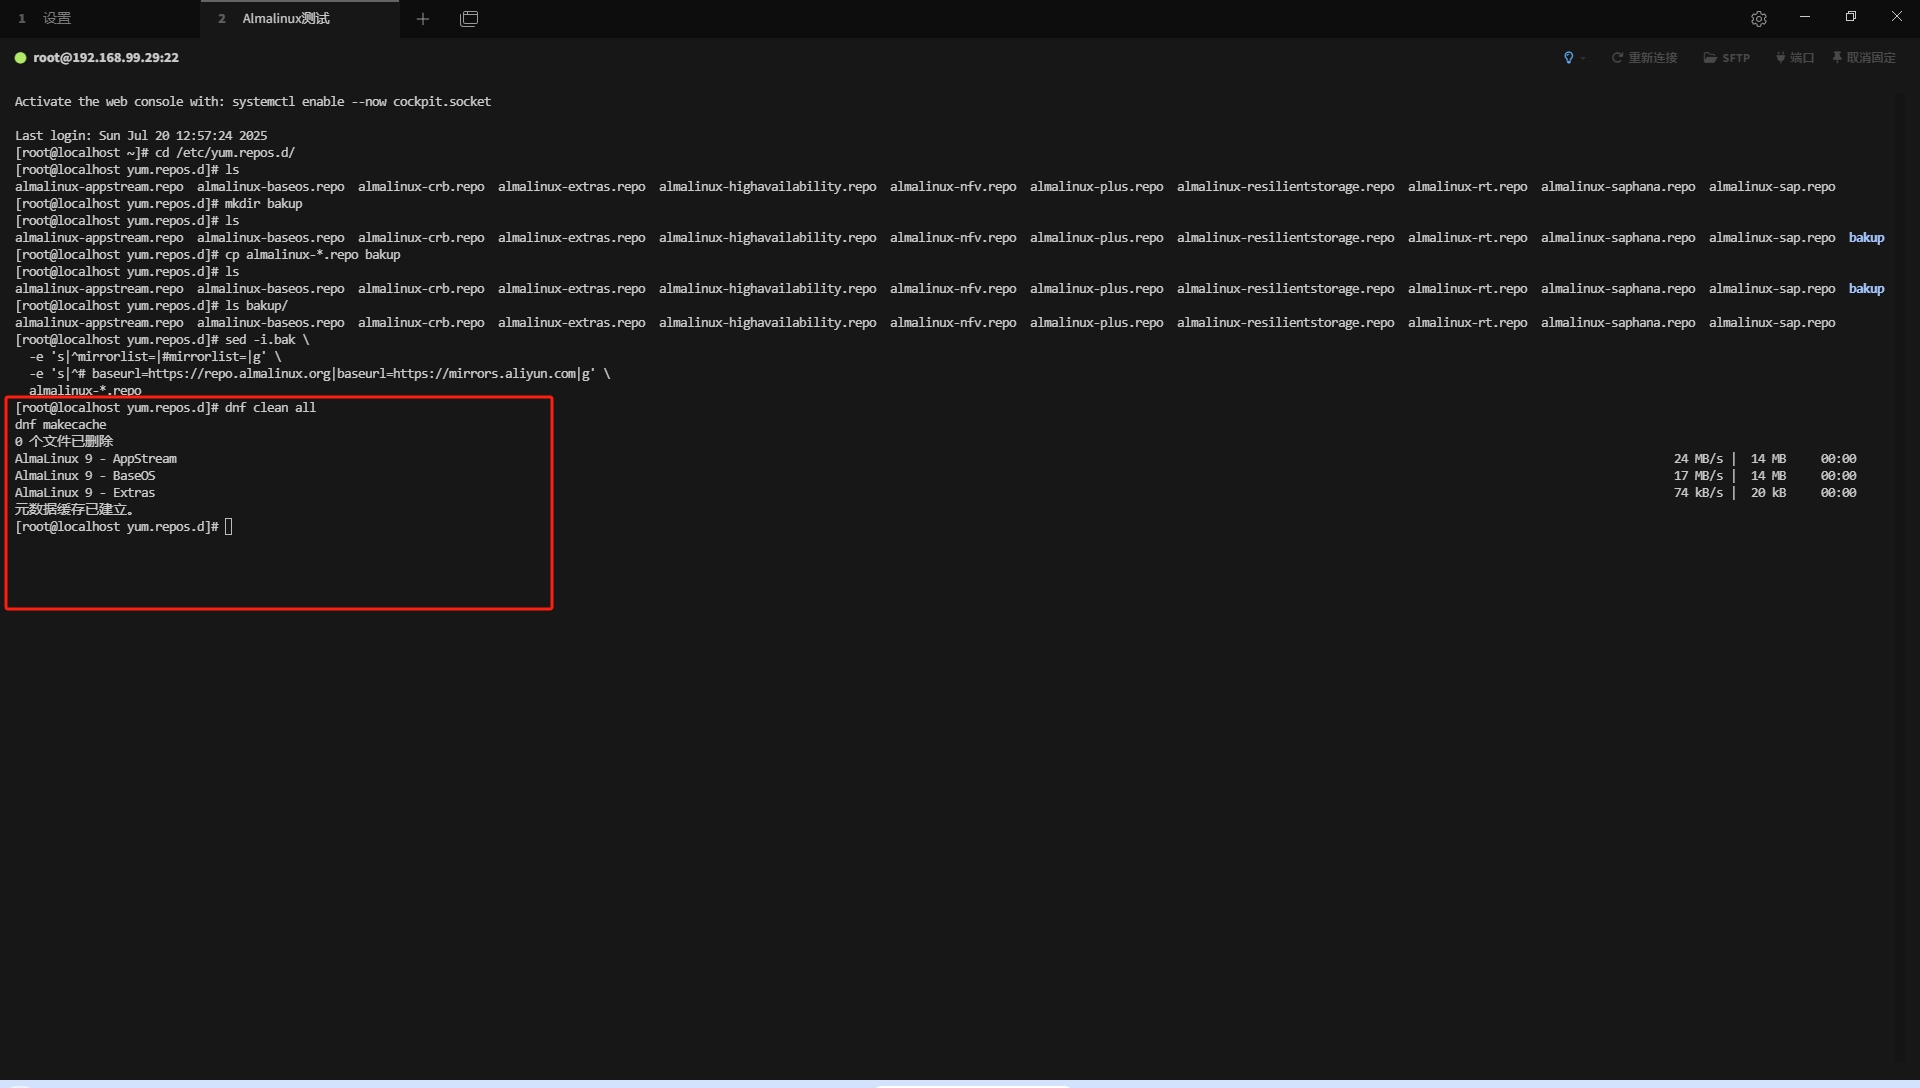Open the settings gear in title bar
1920x1088 pixels.
(x=1759, y=18)
